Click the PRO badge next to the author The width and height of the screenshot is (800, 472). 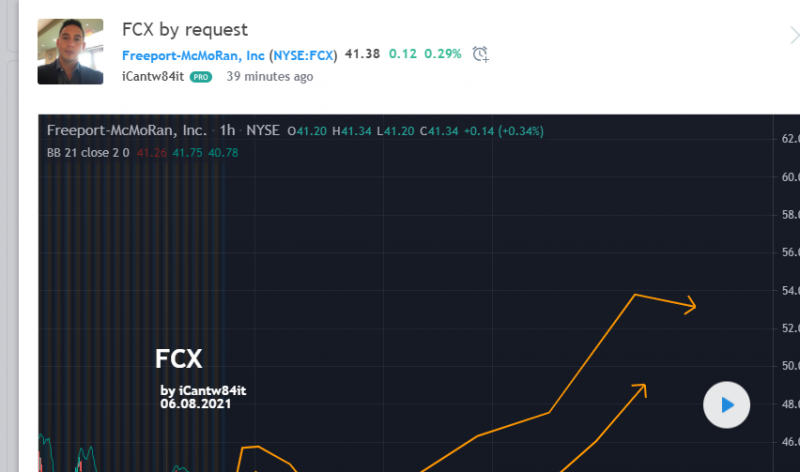point(201,77)
